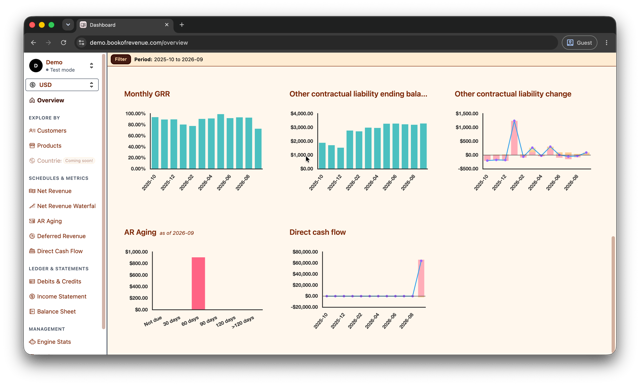Click the Monthly GRR chart title
Viewport: 640px width, 386px height.
pos(147,94)
